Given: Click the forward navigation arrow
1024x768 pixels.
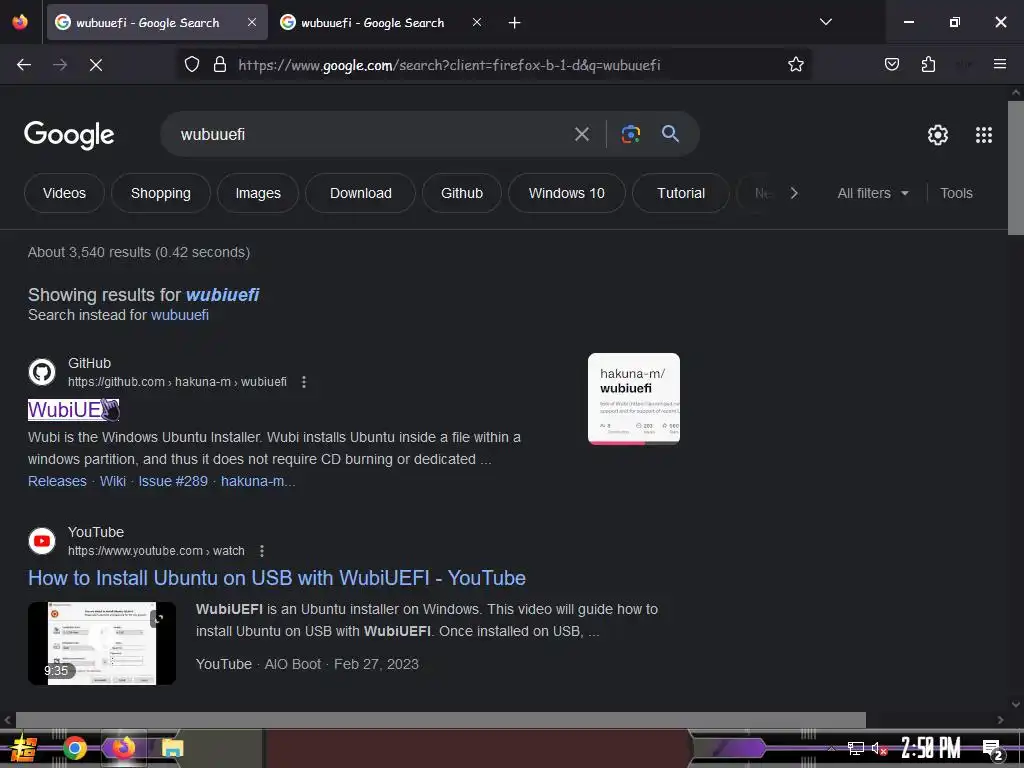Looking at the screenshot, I should pyautogui.click(x=60, y=65).
